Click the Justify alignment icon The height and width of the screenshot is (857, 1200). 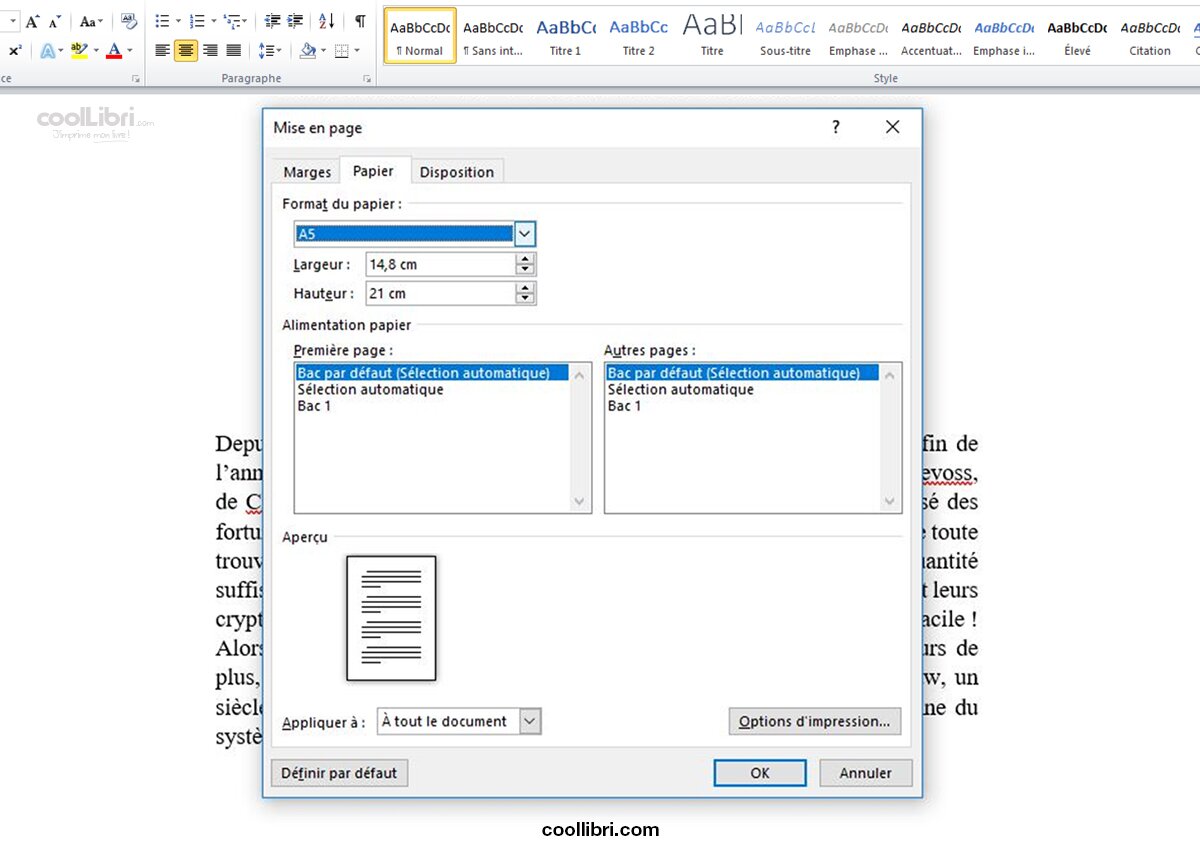click(x=233, y=50)
